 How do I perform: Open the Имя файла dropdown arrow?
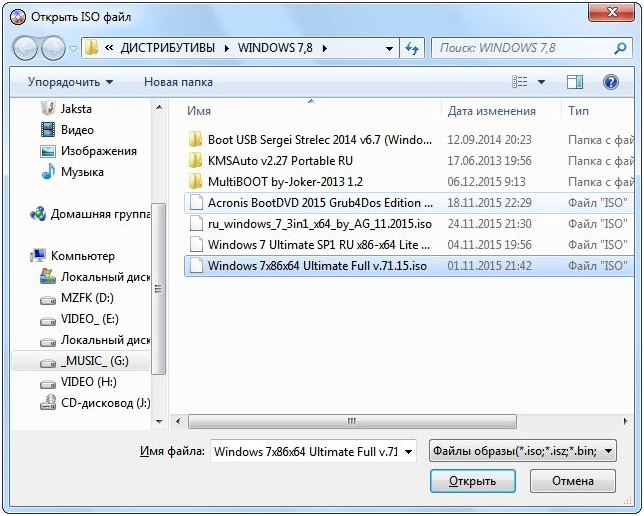tap(408, 452)
